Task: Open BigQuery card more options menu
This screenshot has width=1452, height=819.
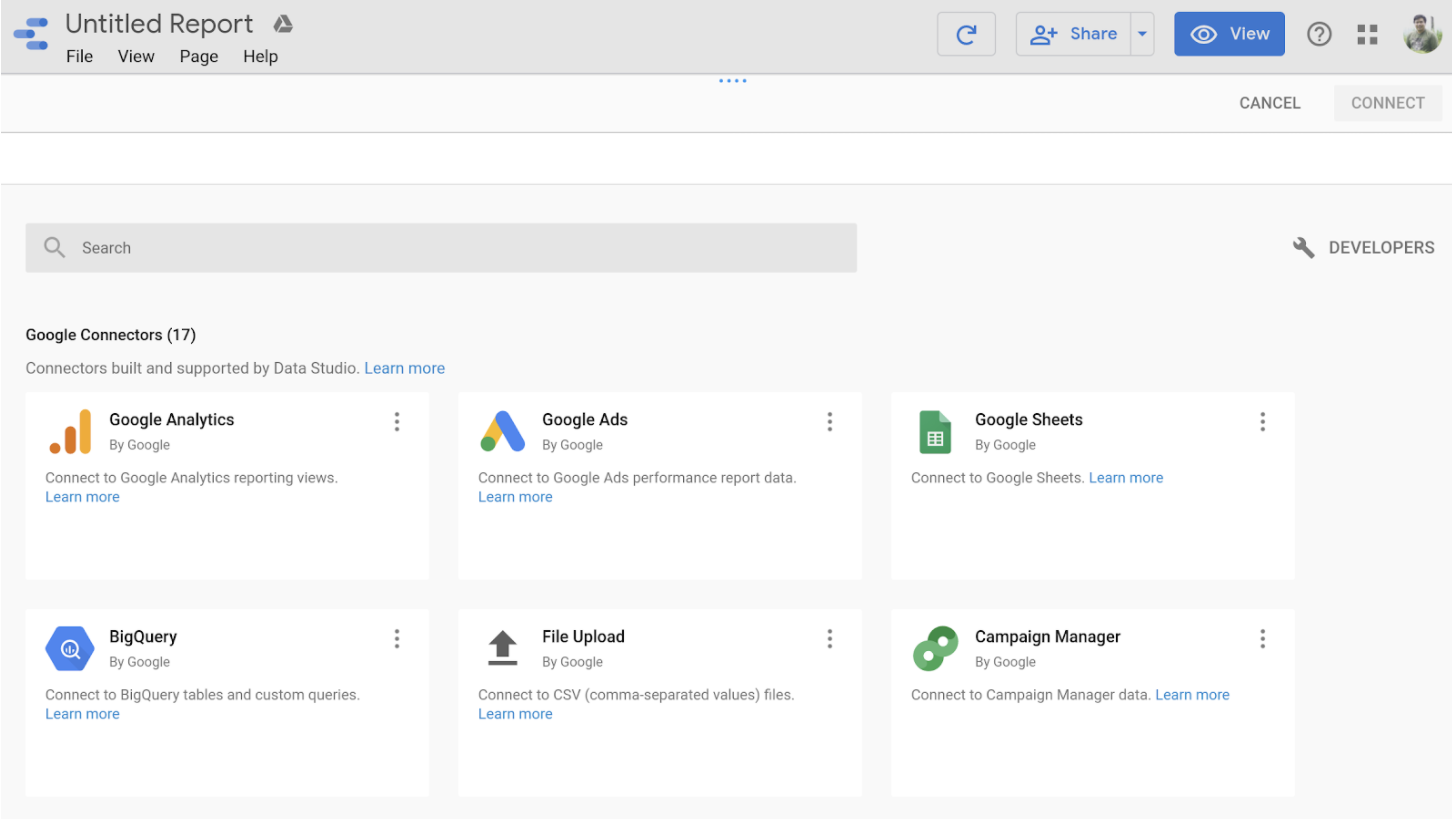Action: 397,638
